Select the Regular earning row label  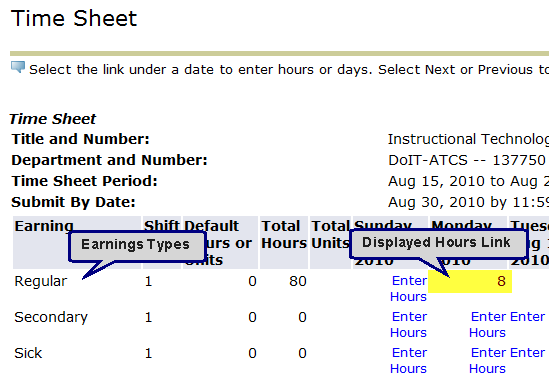tap(40, 281)
